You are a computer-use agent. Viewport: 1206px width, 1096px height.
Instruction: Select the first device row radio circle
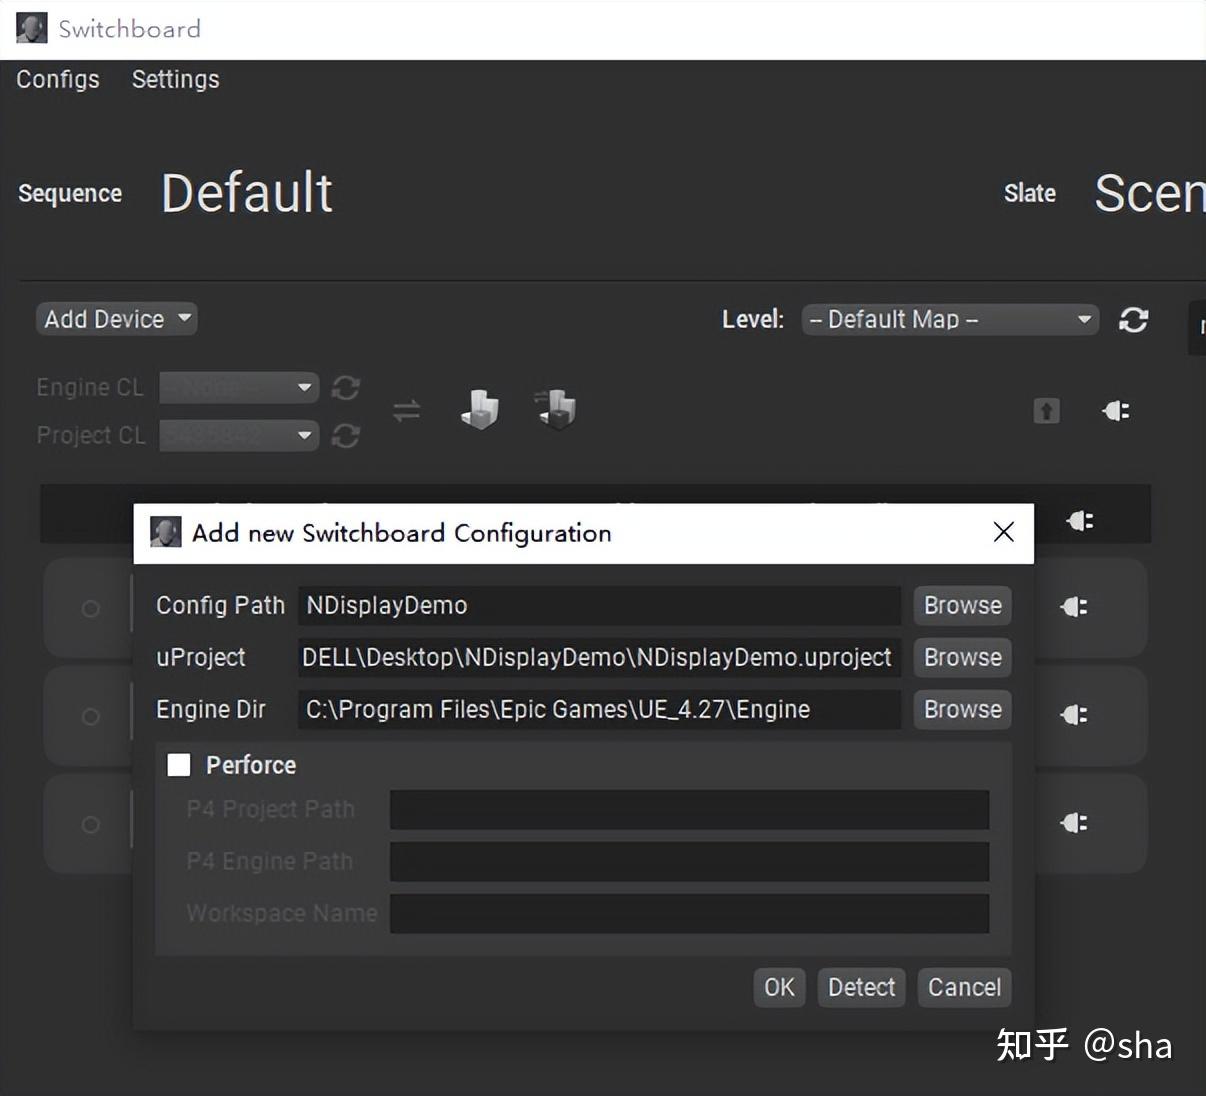(x=90, y=608)
